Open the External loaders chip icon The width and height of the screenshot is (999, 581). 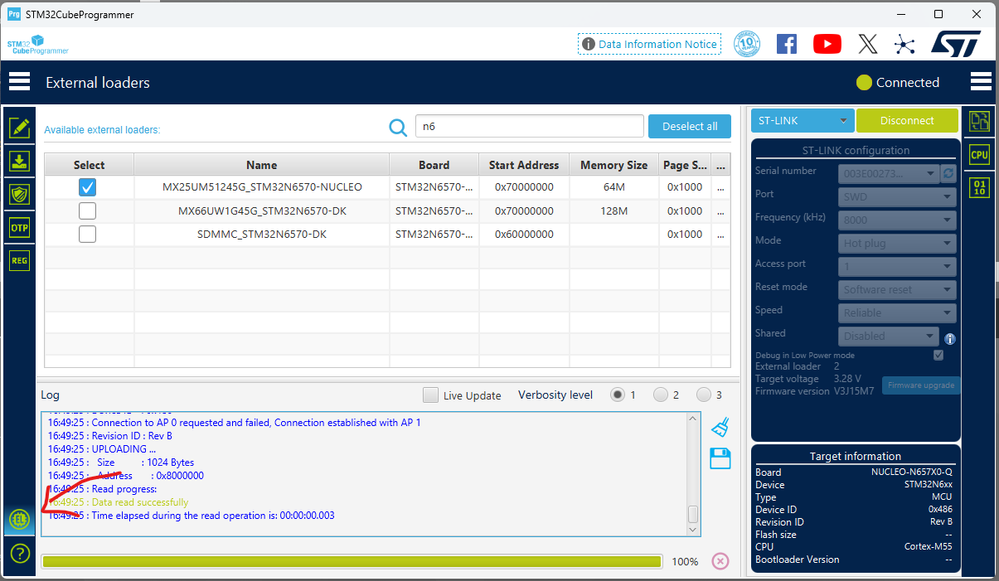click(x=20, y=520)
